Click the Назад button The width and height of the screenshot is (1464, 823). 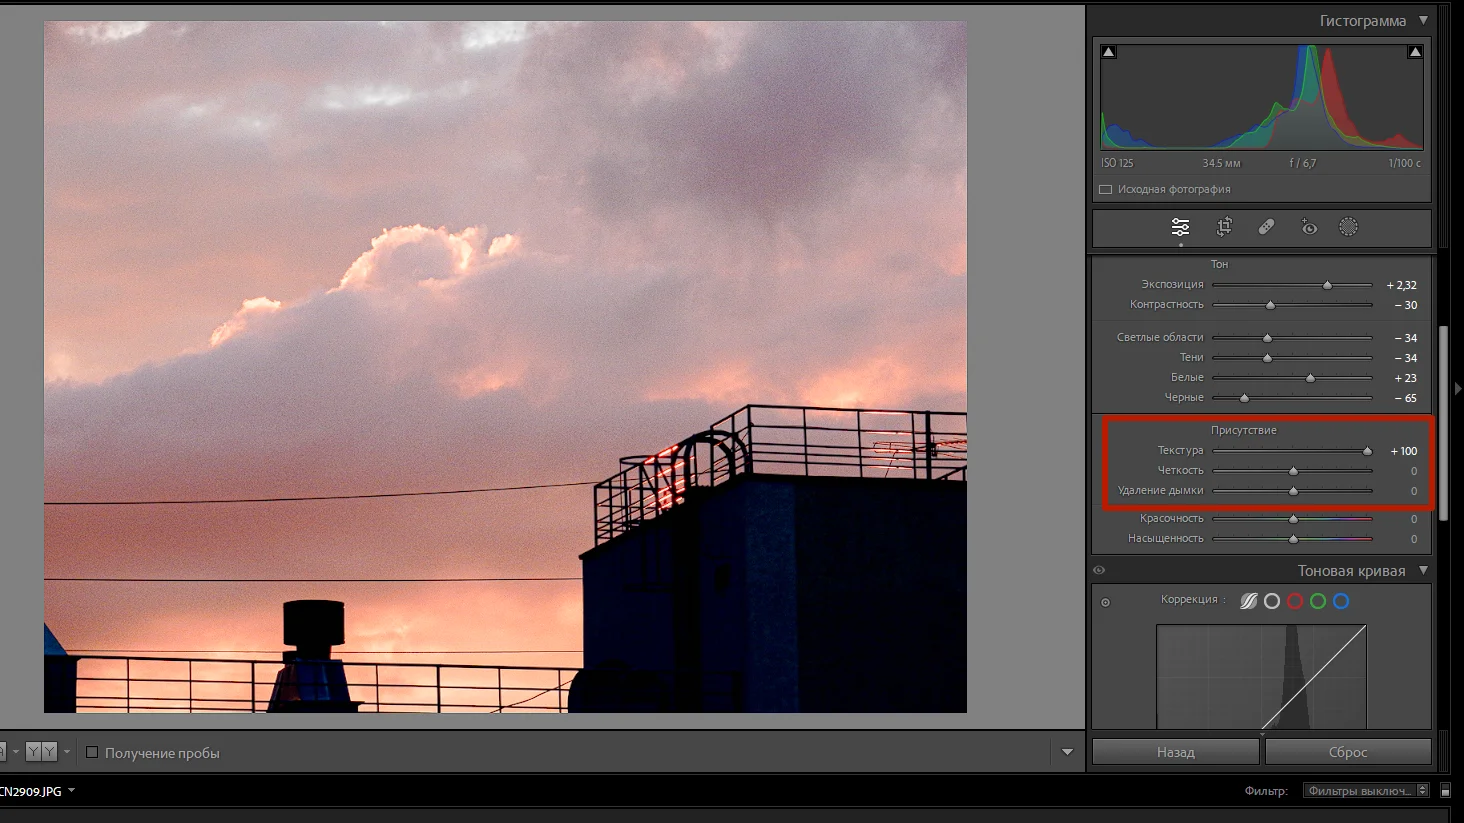click(1175, 752)
